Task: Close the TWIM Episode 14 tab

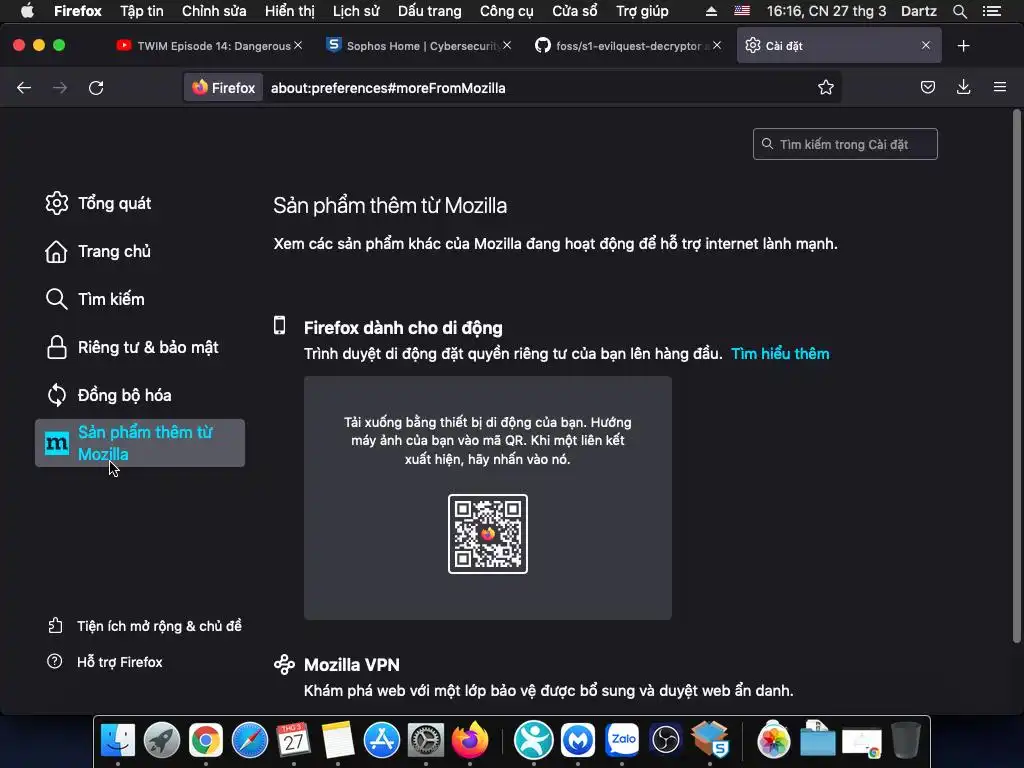Action: 298,45
